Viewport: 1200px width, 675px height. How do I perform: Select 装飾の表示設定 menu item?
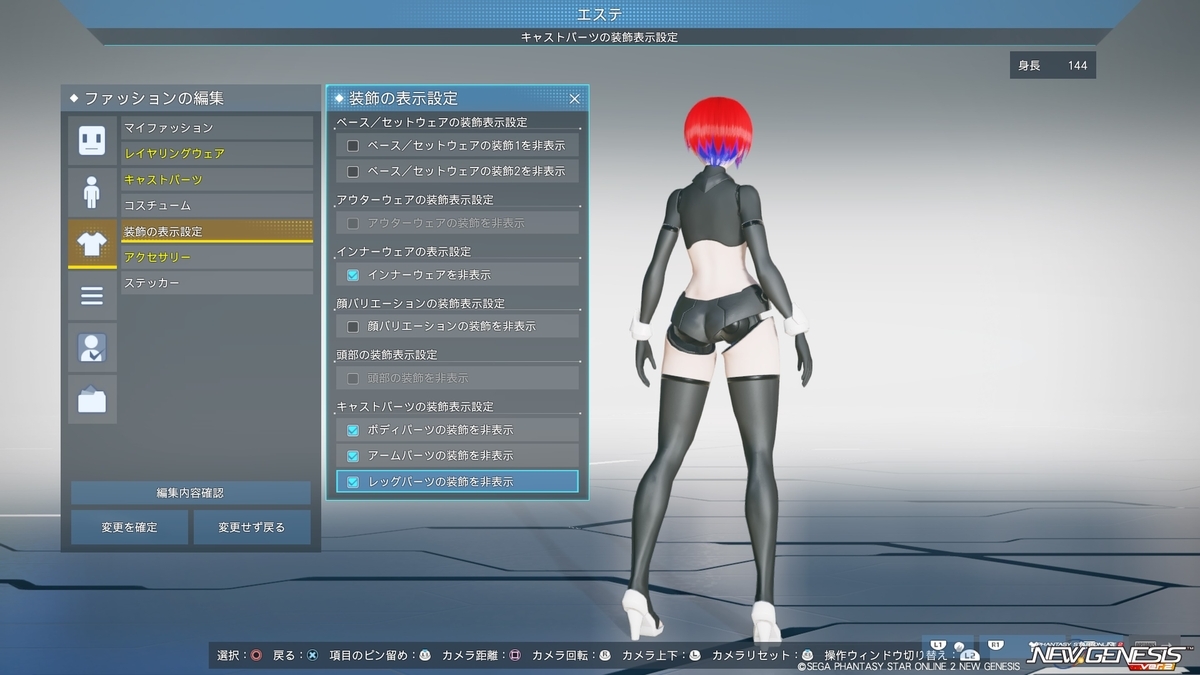217,231
